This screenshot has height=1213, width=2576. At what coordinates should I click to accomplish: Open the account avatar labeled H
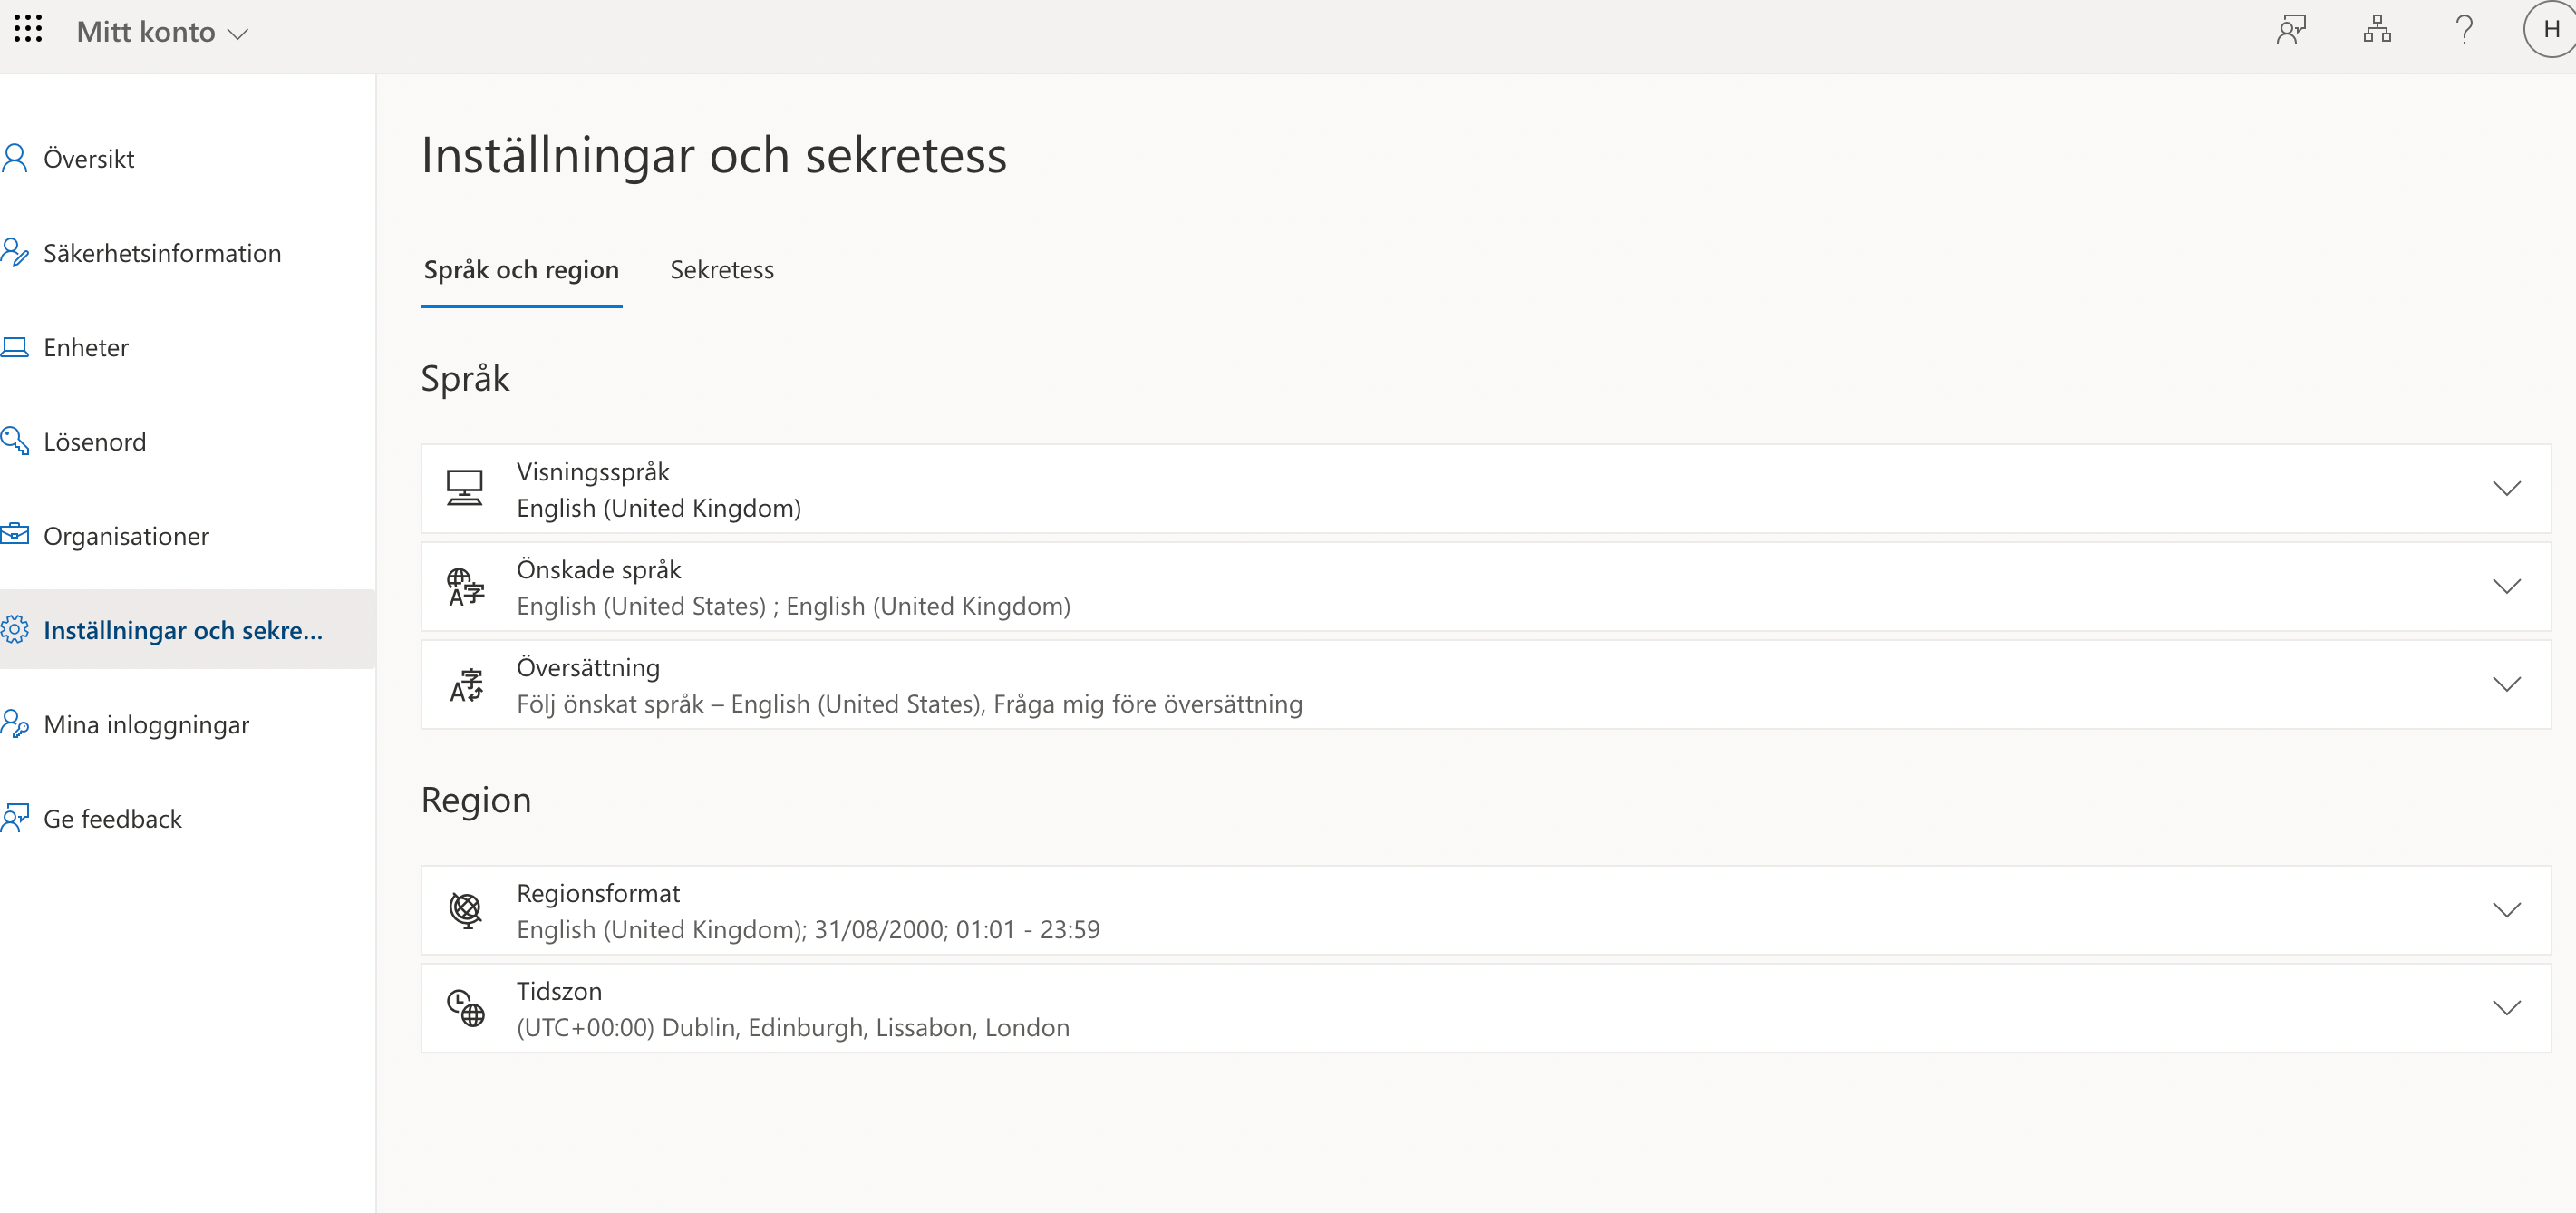coord(2551,30)
